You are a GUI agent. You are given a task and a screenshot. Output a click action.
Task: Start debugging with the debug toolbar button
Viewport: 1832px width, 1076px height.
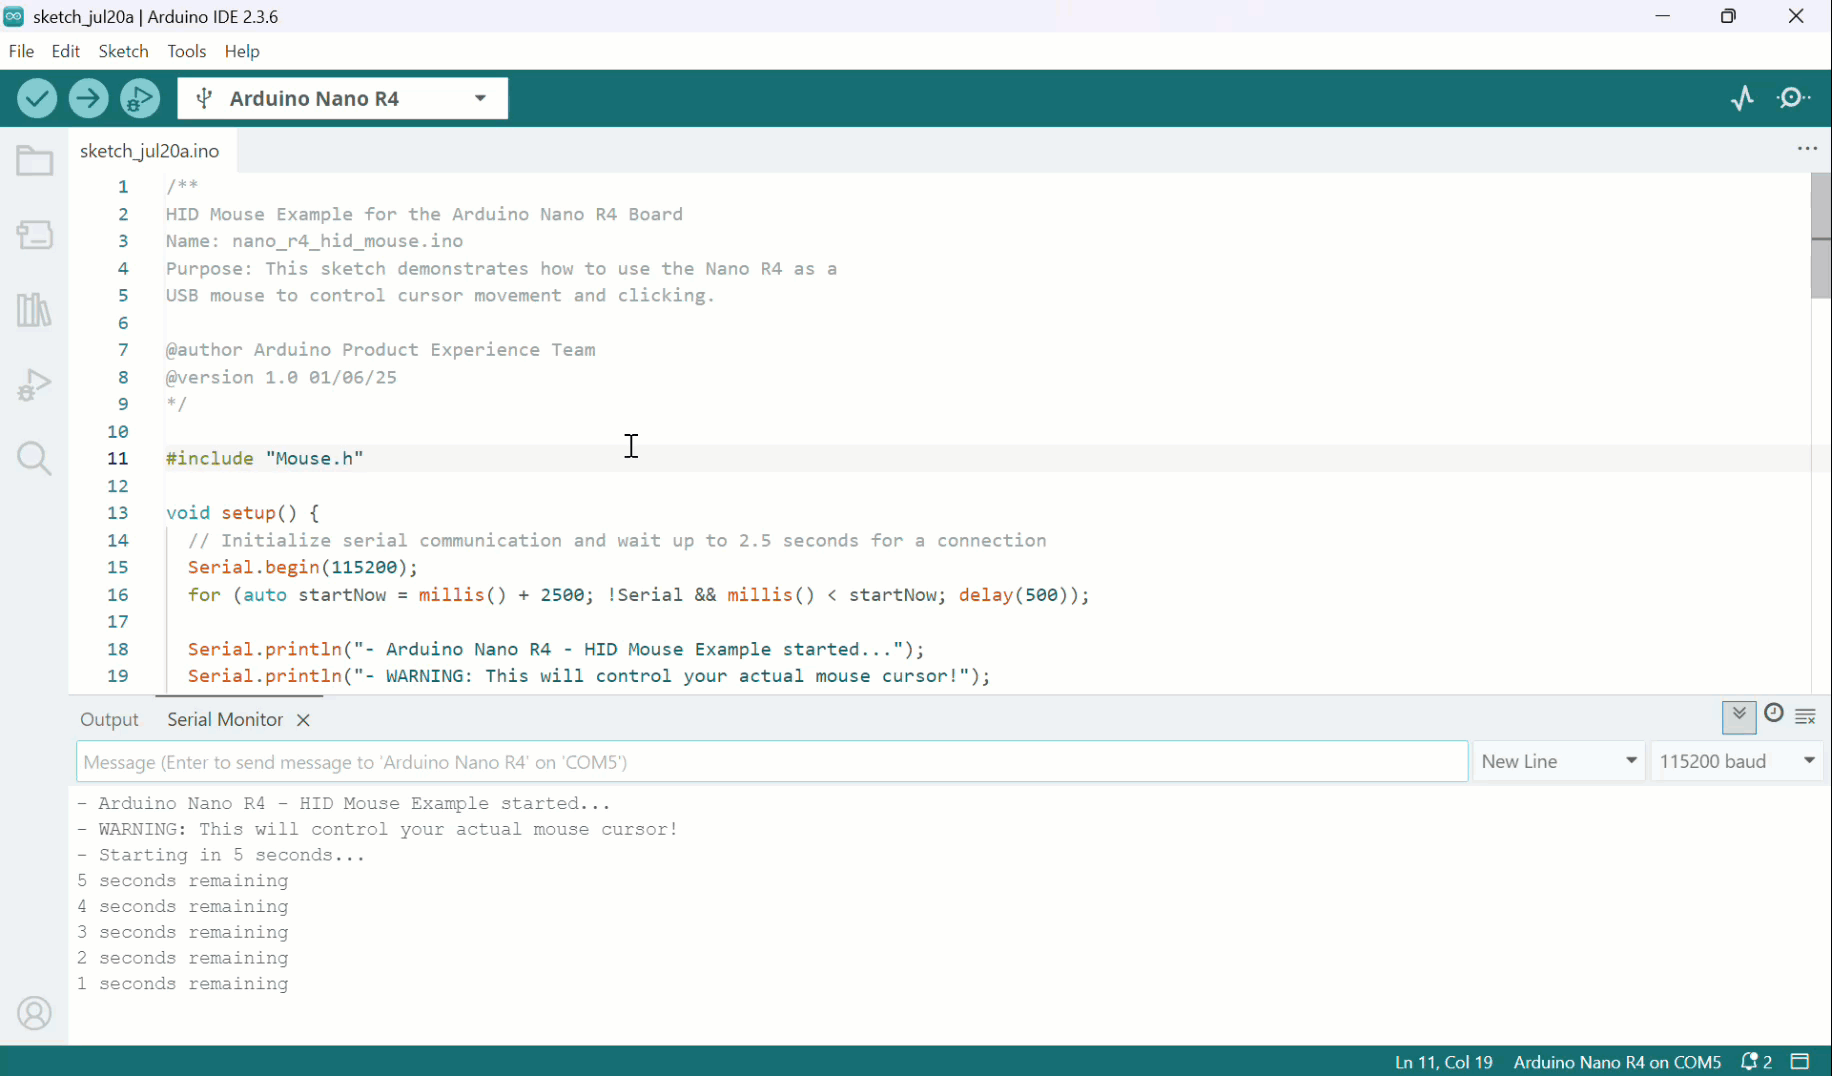[x=140, y=98]
